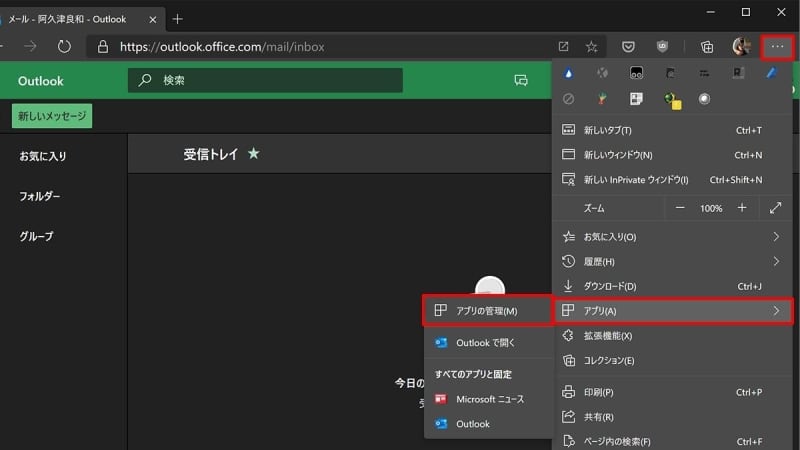This screenshot has width=800, height=450.
Task: Click the address bar URL
Action: coord(222,47)
